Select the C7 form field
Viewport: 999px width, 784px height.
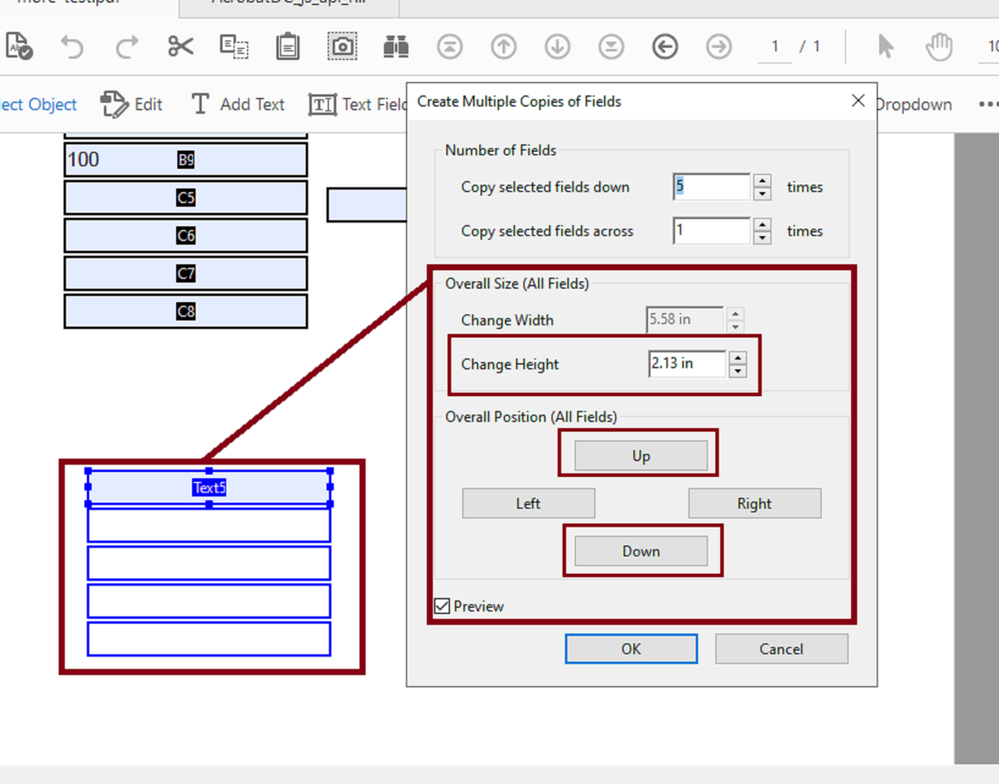pyautogui.click(x=185, y=273)
